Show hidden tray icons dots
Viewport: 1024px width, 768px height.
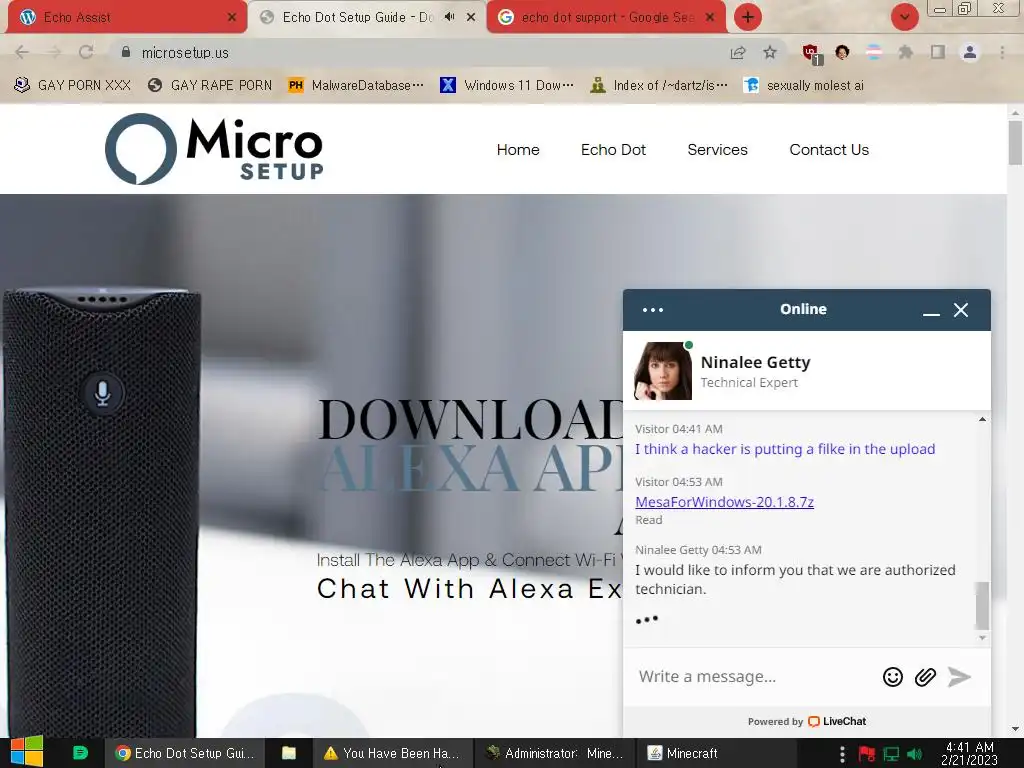842,754
